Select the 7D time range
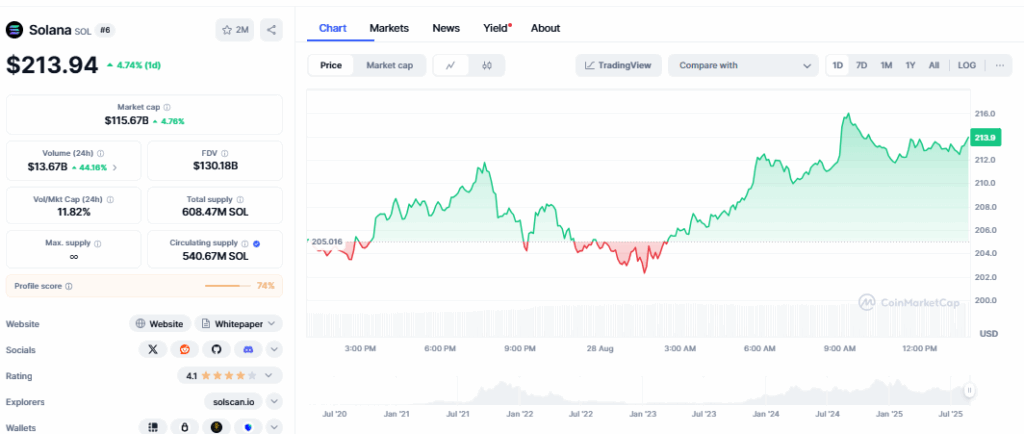The image size is (1024, 434). (861, 65)
